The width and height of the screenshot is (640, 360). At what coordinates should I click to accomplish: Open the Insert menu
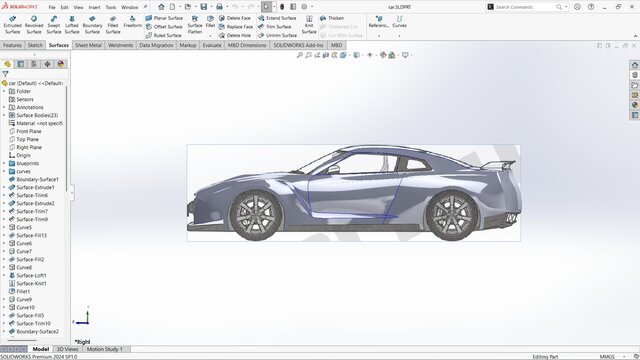coord(94,7)
